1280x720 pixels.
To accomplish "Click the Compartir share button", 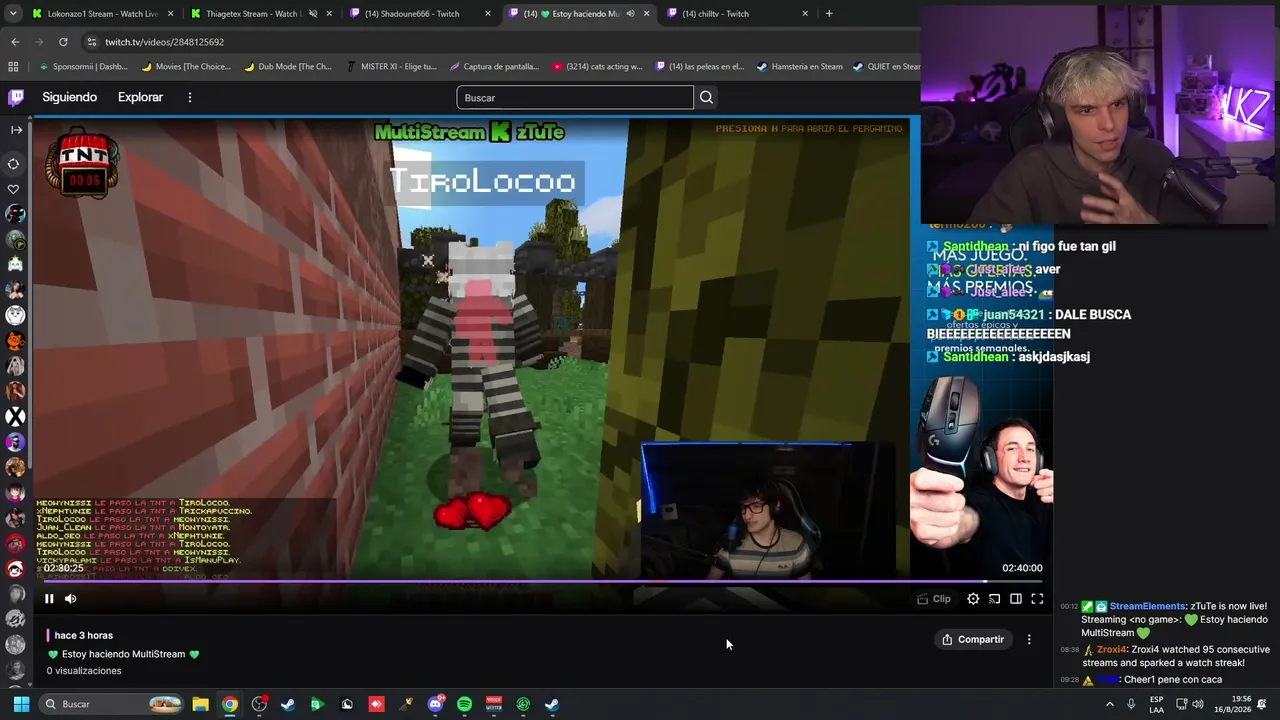I will point(973,640).
